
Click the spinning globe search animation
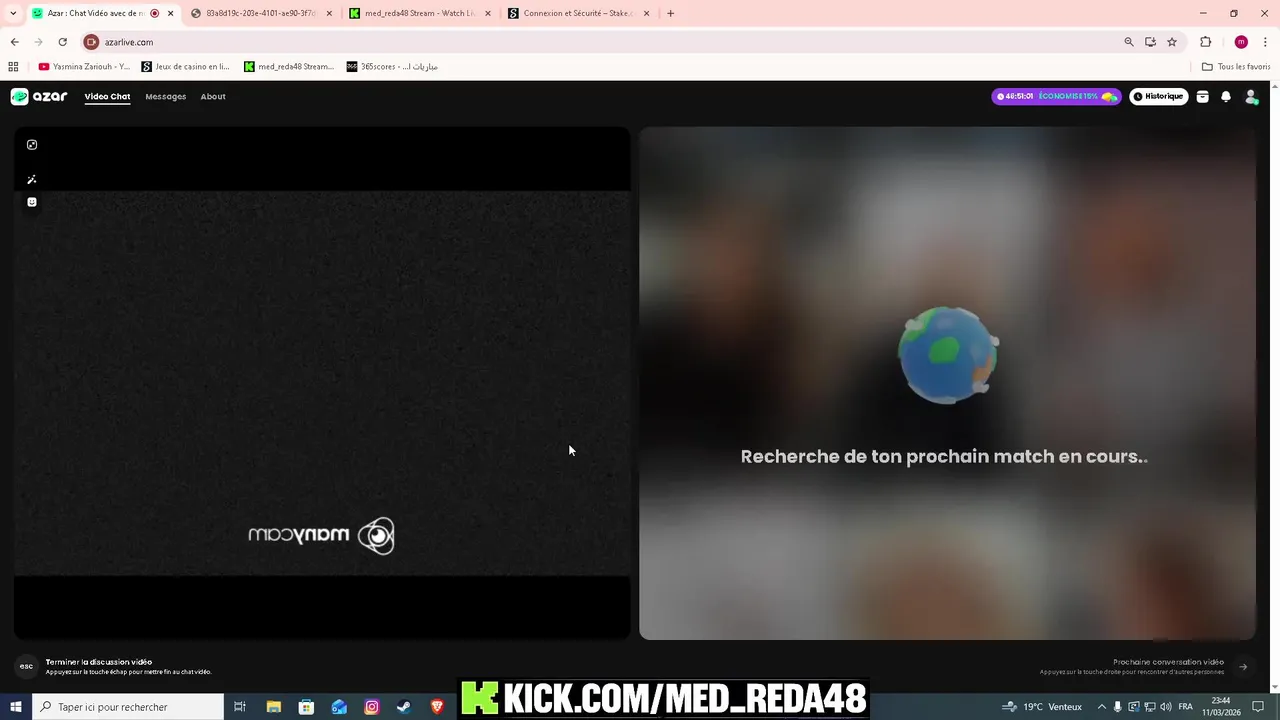point(947,355)
